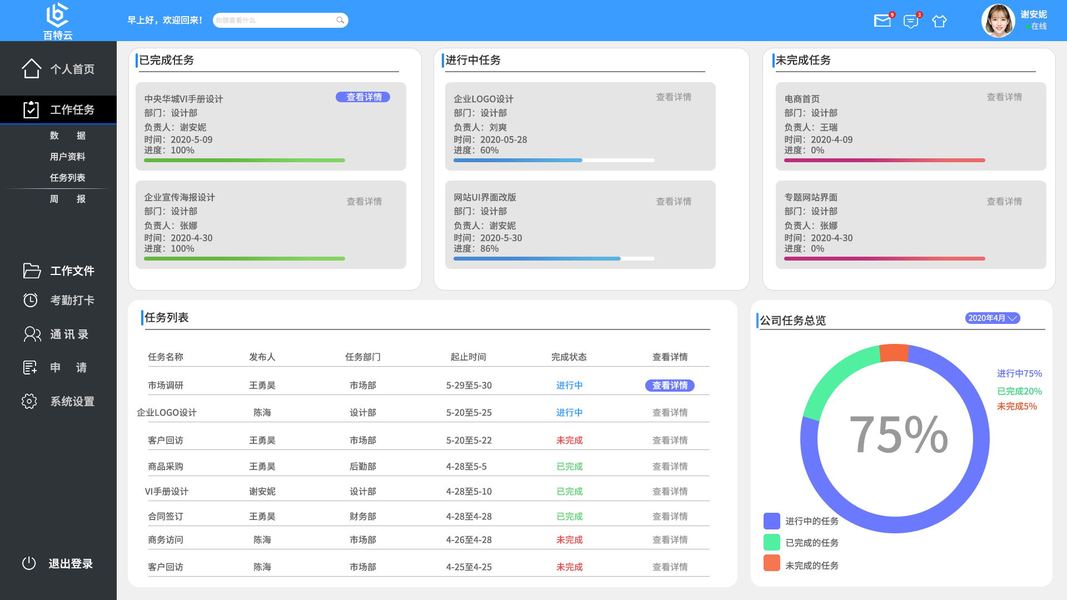Viewport: 1067px width, 600px height.
Task: Click the search magnifier icon
Action: (340, 20)
